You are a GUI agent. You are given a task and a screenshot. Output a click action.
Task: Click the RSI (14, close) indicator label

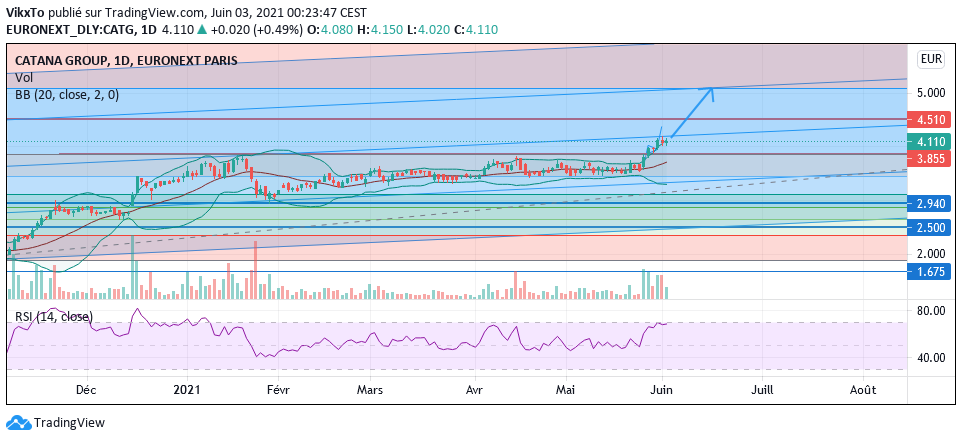(x=54, y=317)
